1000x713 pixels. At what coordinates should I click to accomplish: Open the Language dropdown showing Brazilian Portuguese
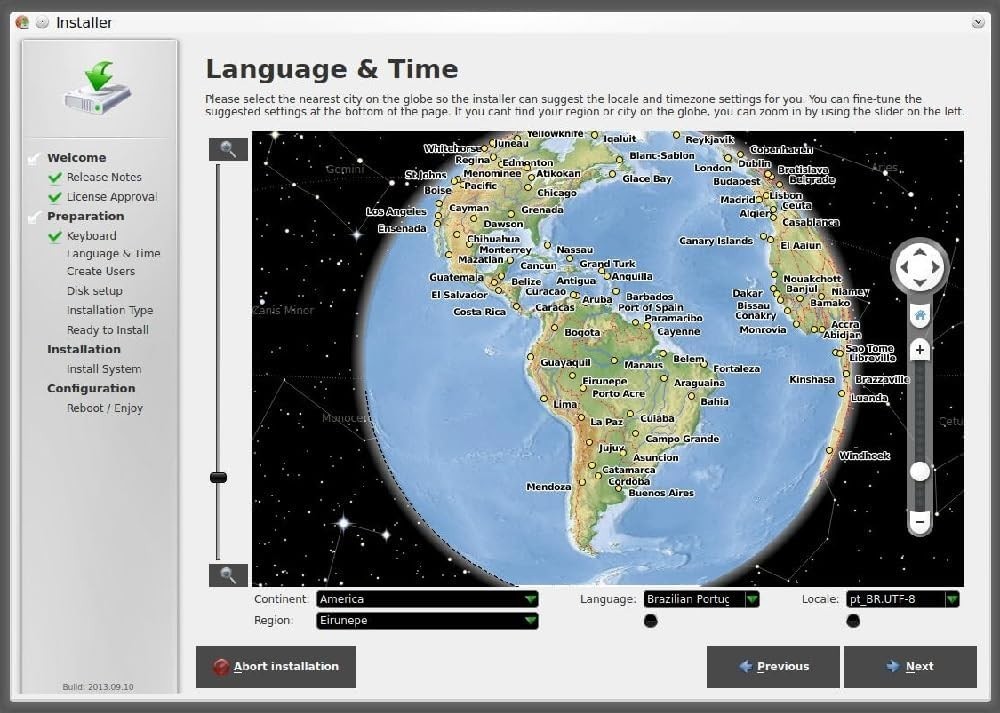(702, 599)
